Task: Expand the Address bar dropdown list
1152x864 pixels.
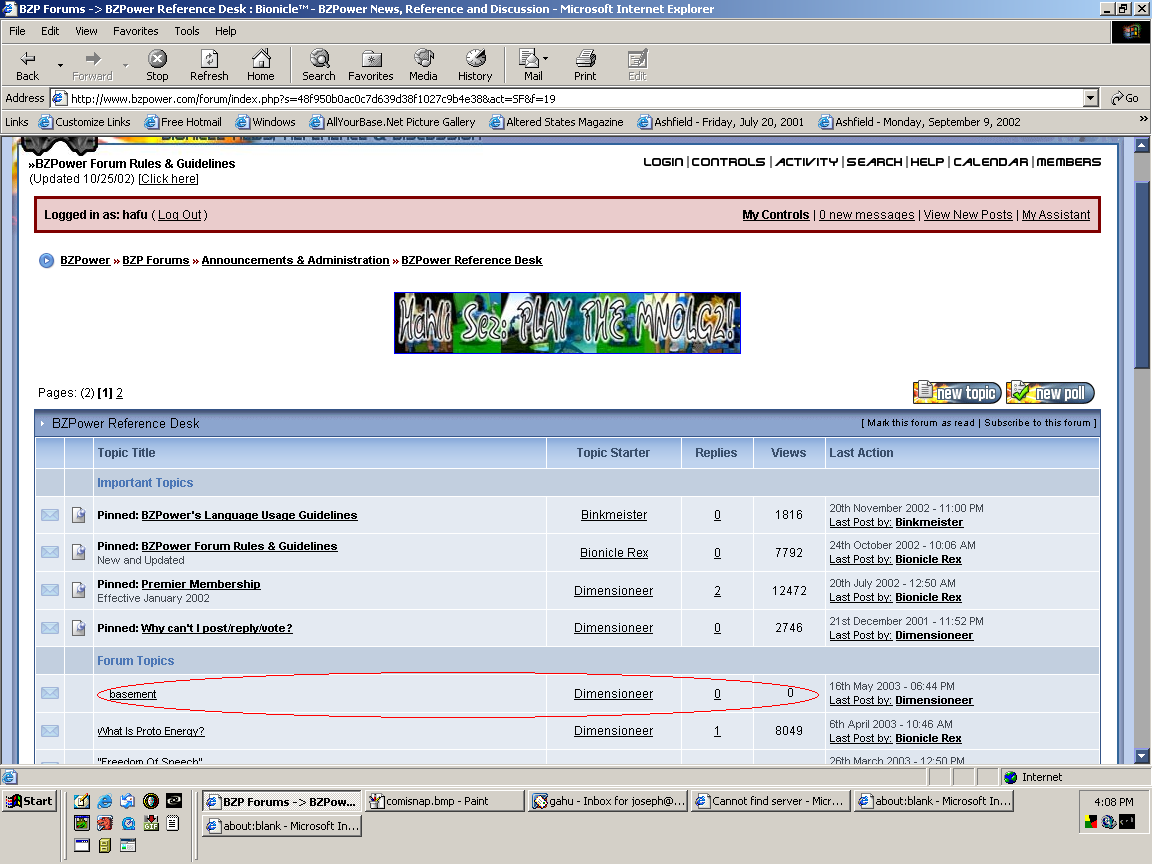Action: 1091,98
